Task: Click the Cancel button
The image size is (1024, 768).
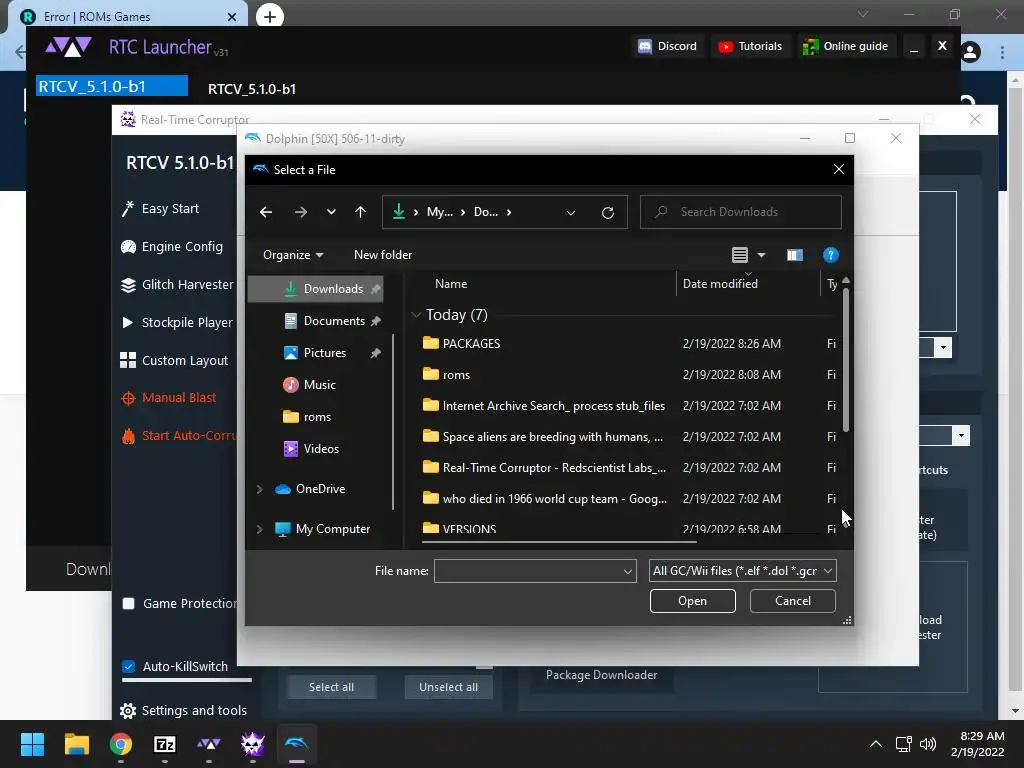Action: 792,601
